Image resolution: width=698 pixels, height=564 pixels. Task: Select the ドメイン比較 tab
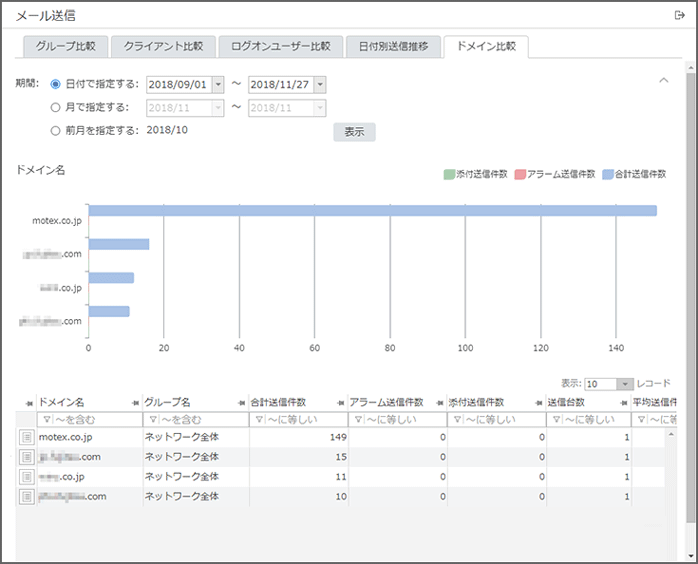pos(486,46)
